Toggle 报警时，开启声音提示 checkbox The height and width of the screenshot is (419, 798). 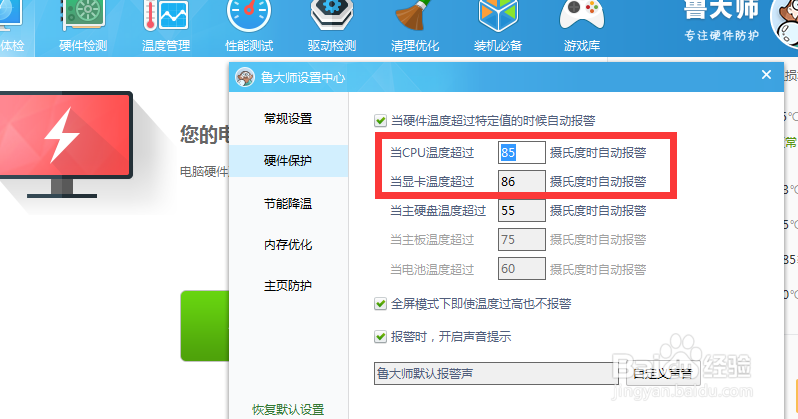pos(380,337)
